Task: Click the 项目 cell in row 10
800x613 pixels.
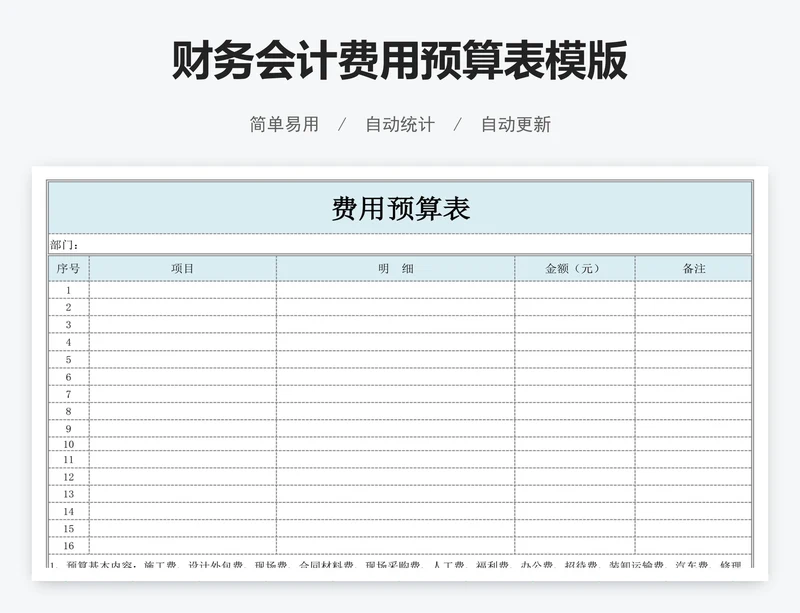Action: coord(183,444)
